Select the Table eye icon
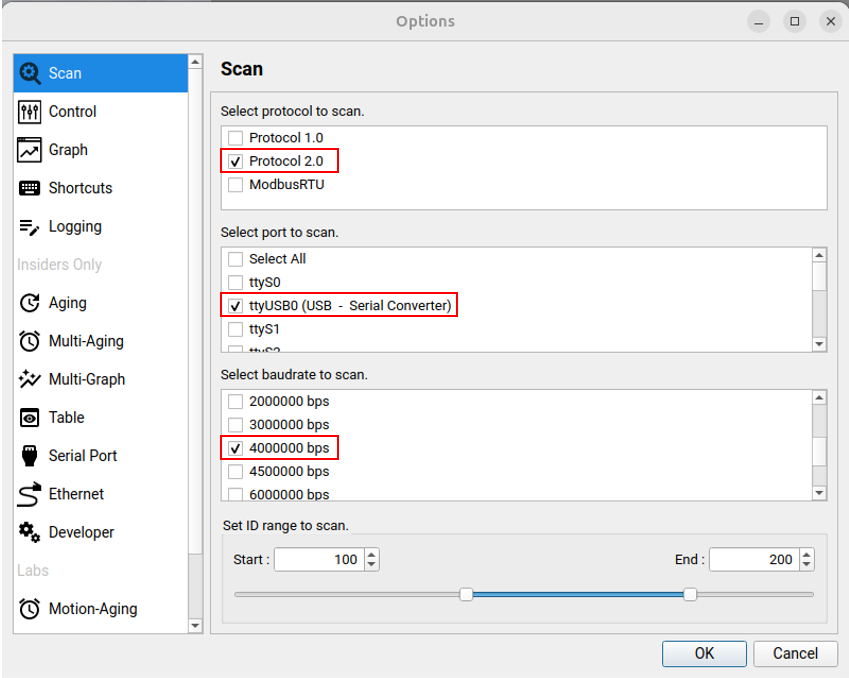Image resolution: width=849 pixels, height=678 pixels. 30,418
